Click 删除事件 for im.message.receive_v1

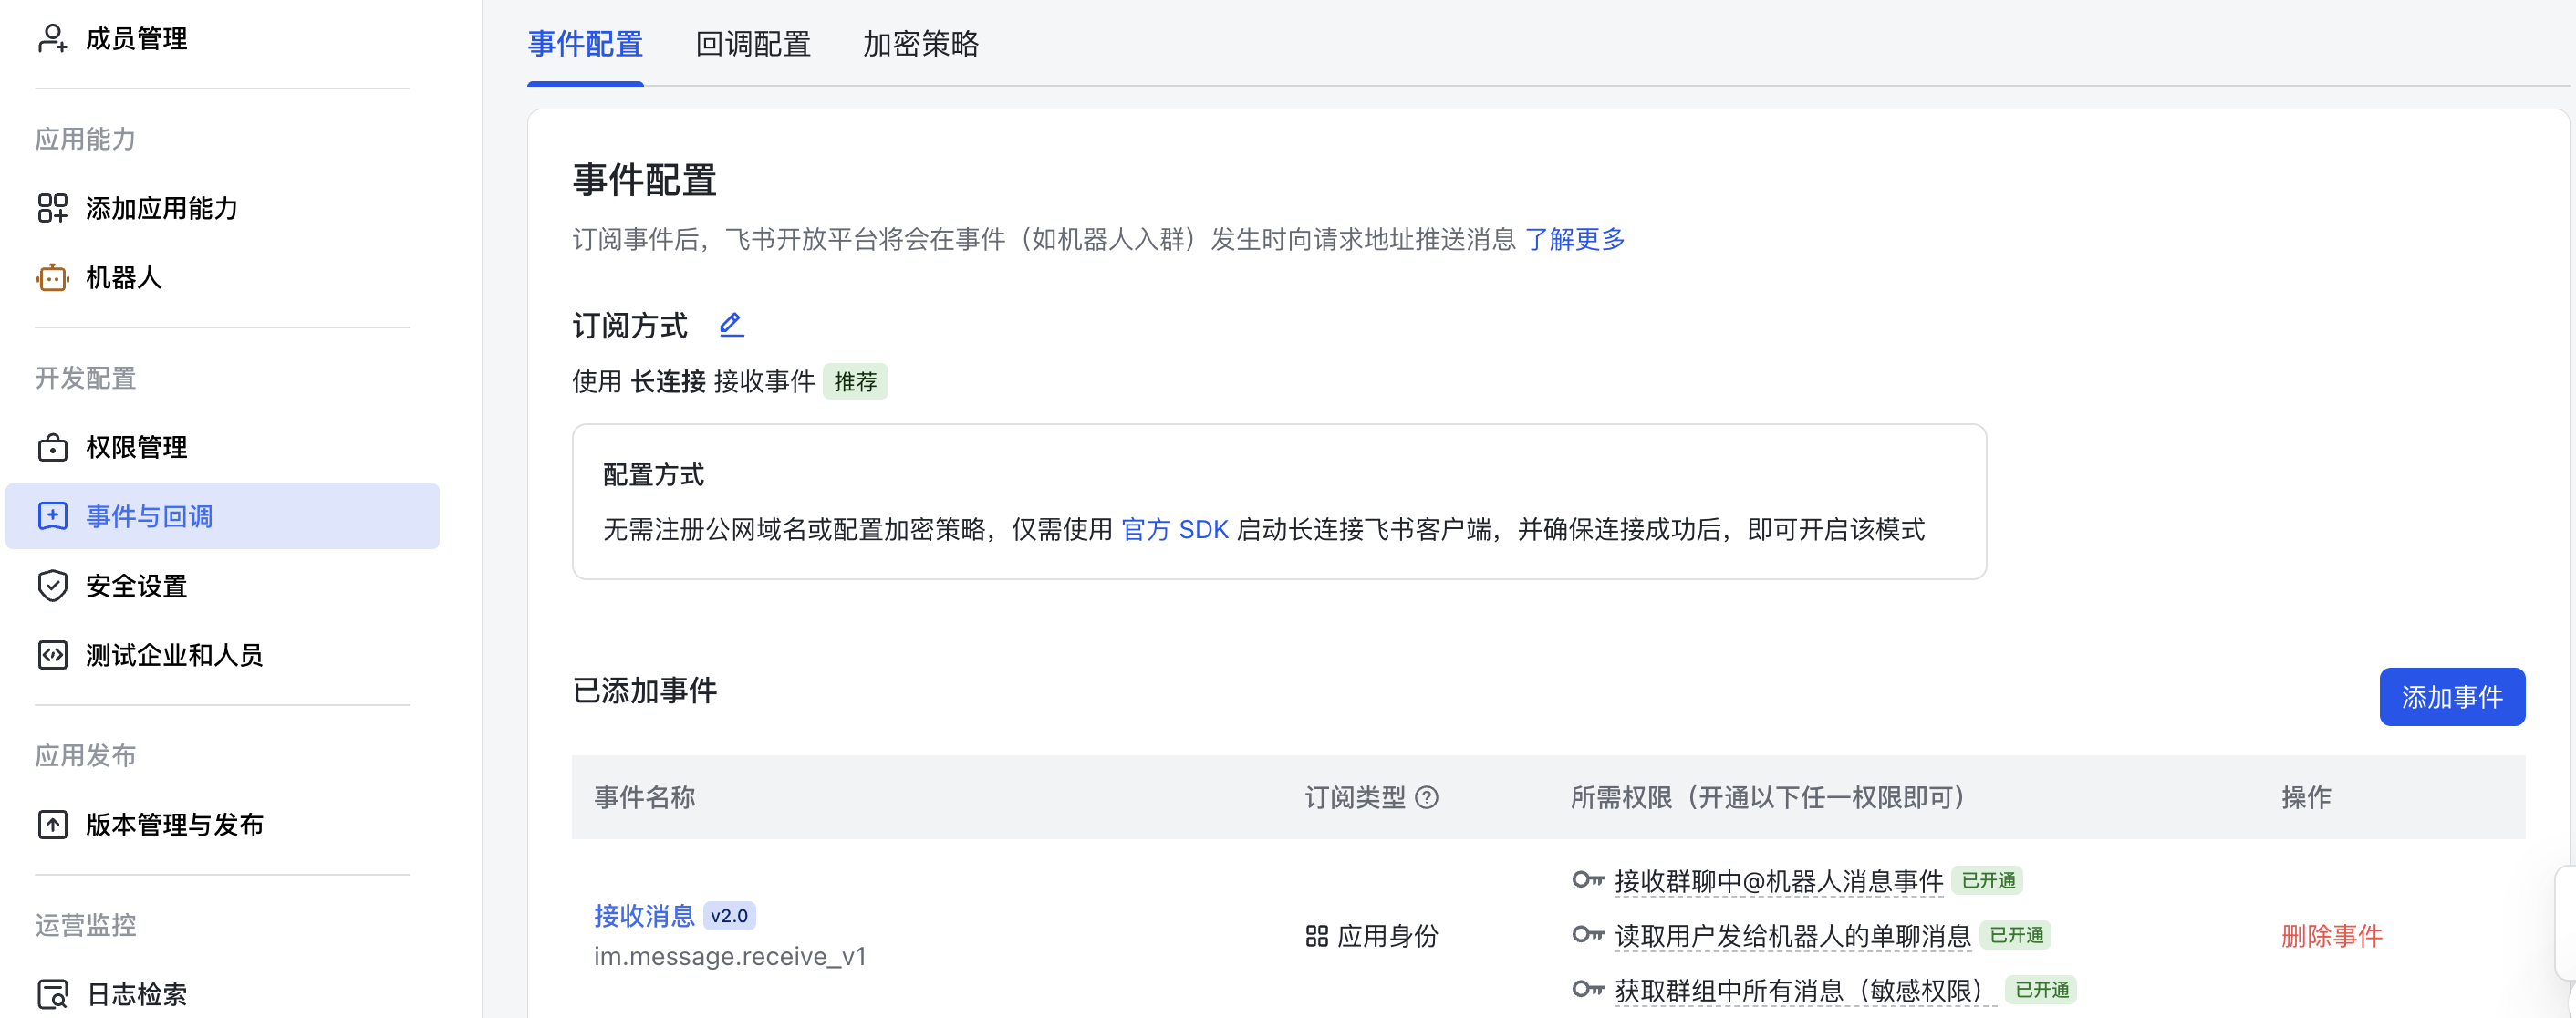2331,936
